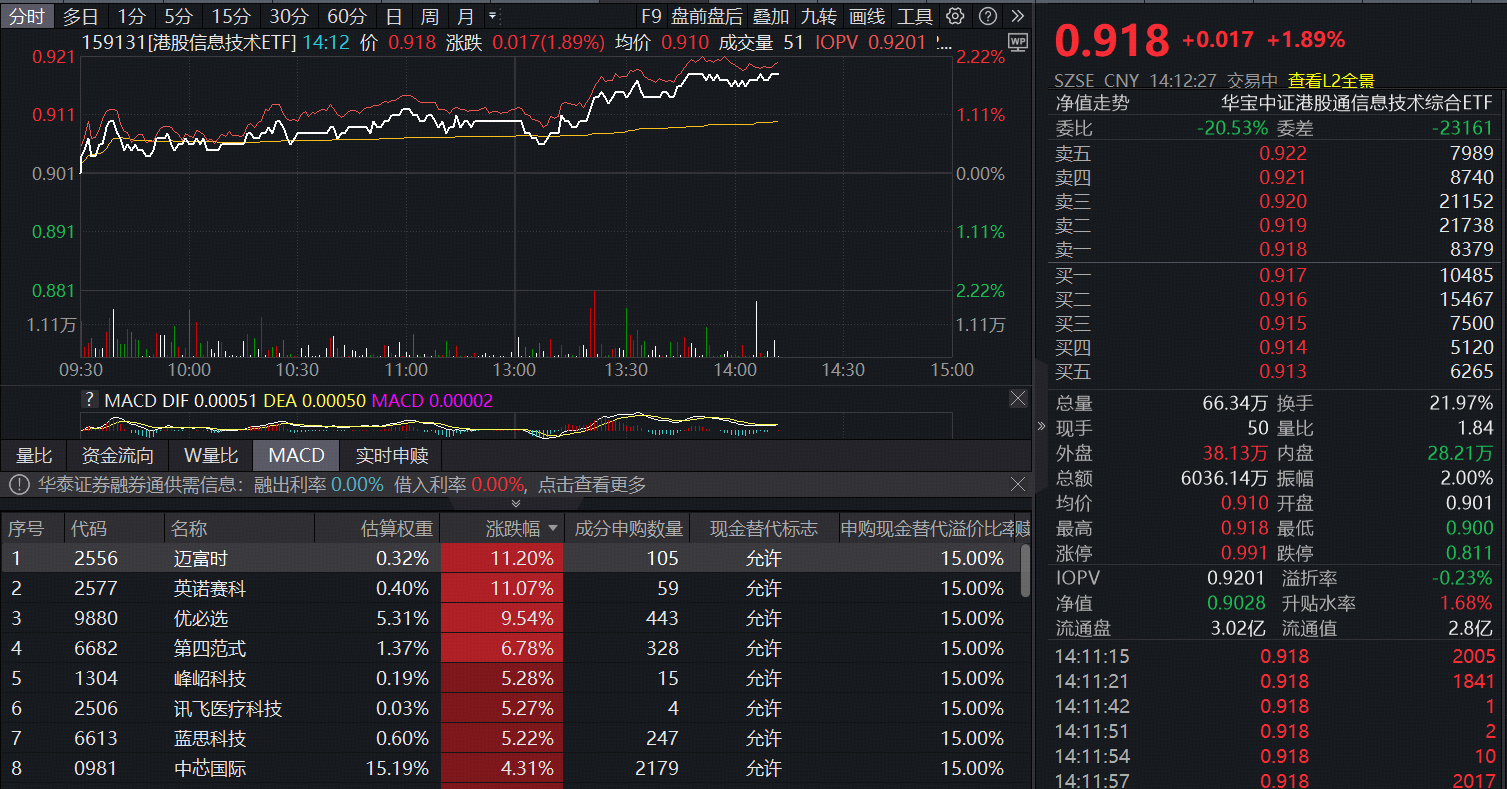Image resolution: width=1507 pixels, height=789 pixels.
Task: Expand more tools via the double-chevron
Action: pos(1017,16)
